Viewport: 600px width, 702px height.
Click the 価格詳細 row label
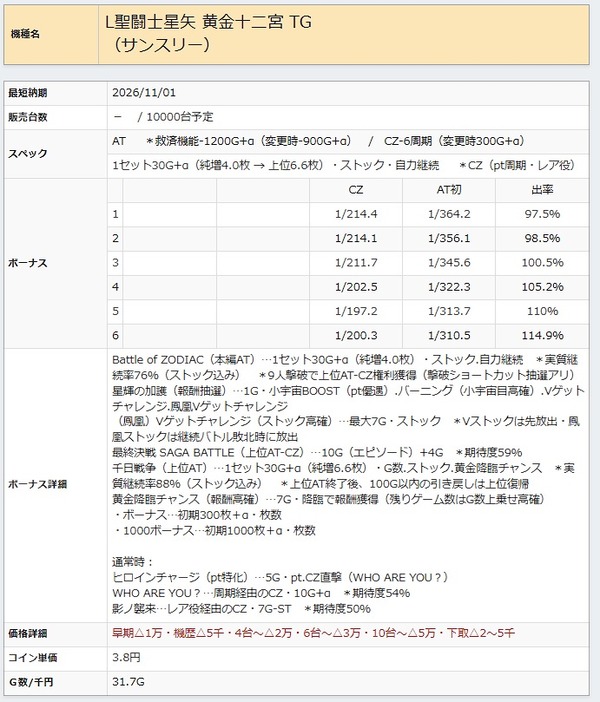(28, 634)
